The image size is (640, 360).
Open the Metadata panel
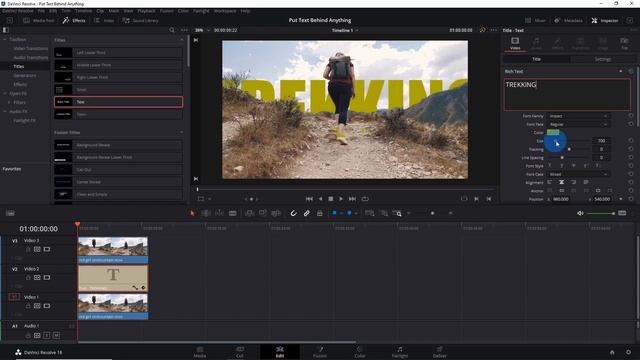pos(569,20)
